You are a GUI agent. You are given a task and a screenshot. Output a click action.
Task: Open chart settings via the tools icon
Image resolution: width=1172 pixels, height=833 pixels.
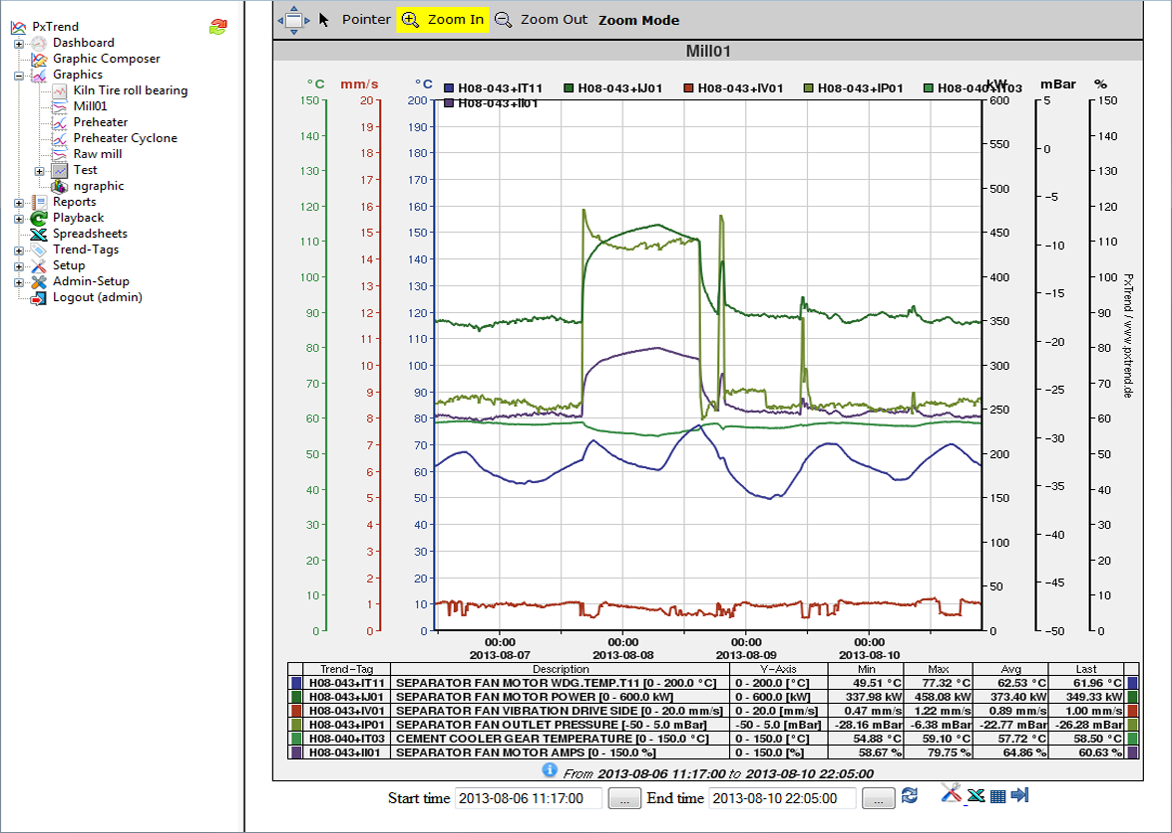point(951,795)
